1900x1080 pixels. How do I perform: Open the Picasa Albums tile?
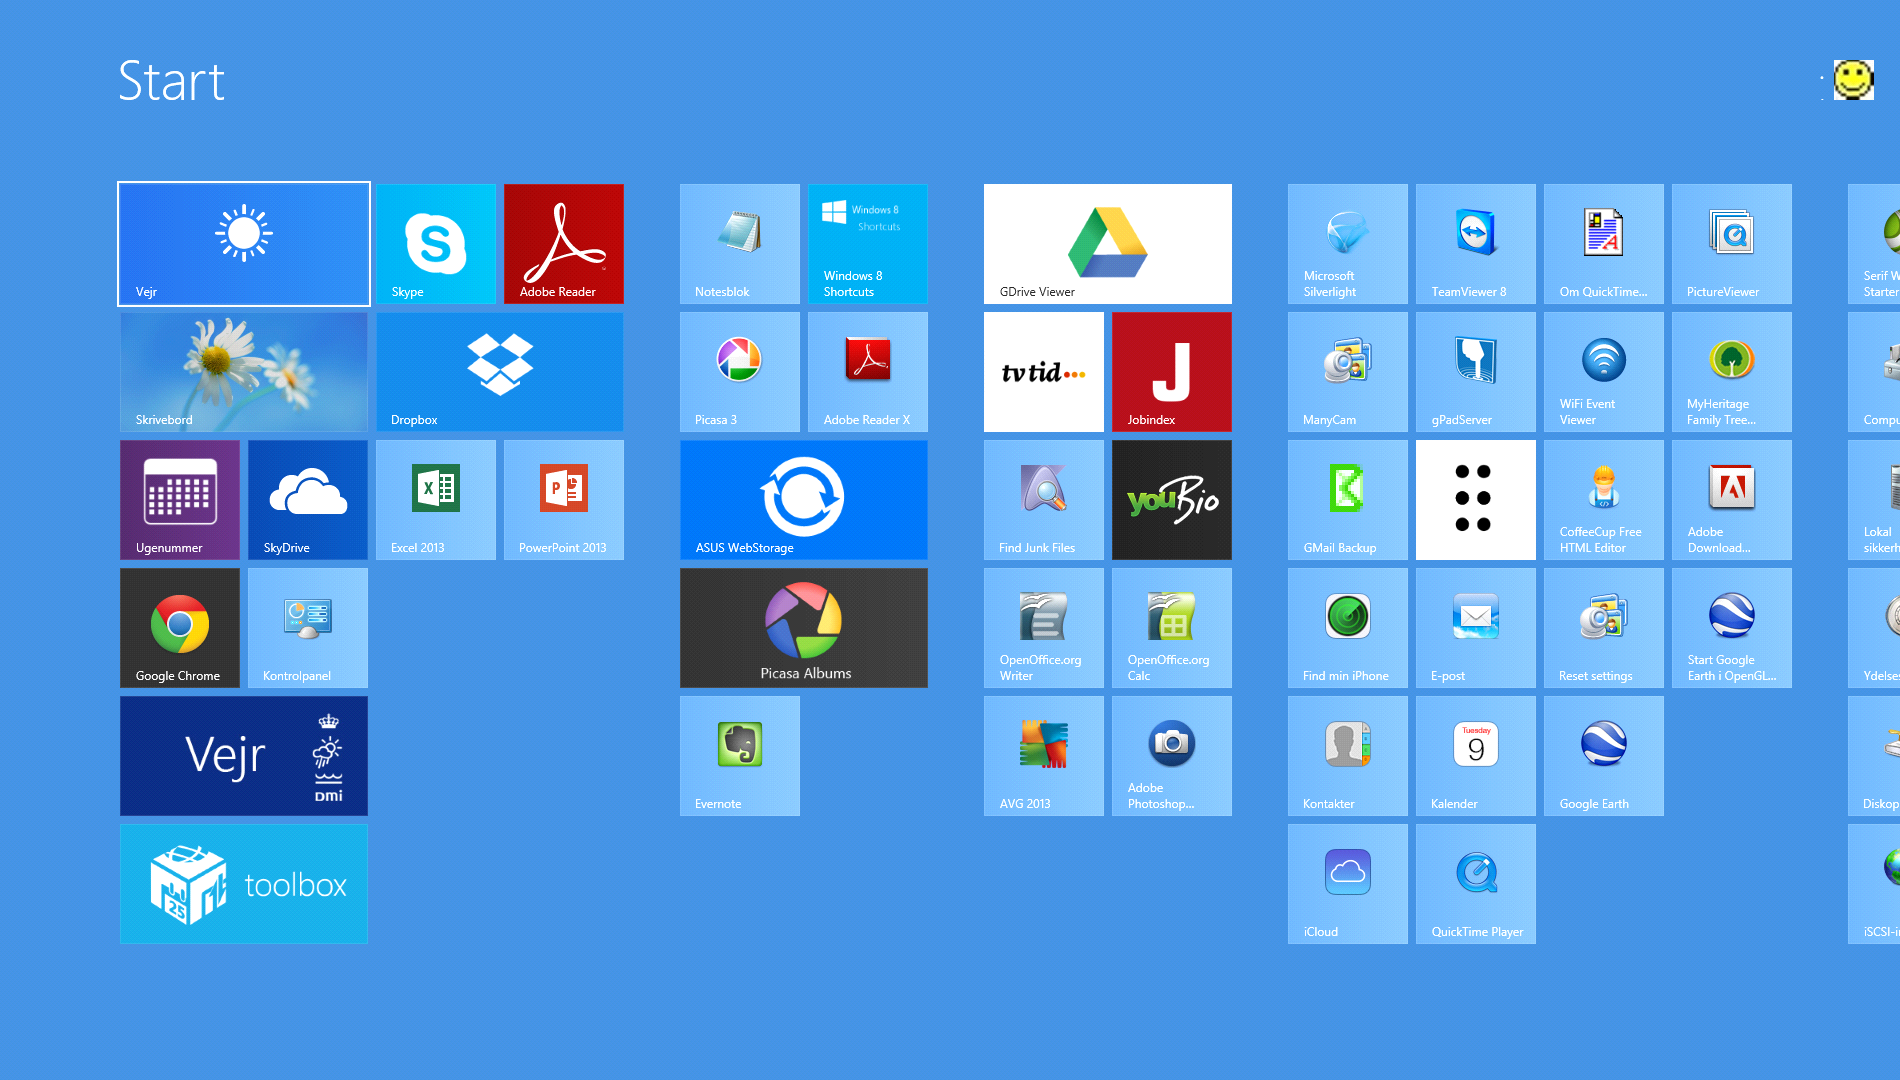point(804,628)
